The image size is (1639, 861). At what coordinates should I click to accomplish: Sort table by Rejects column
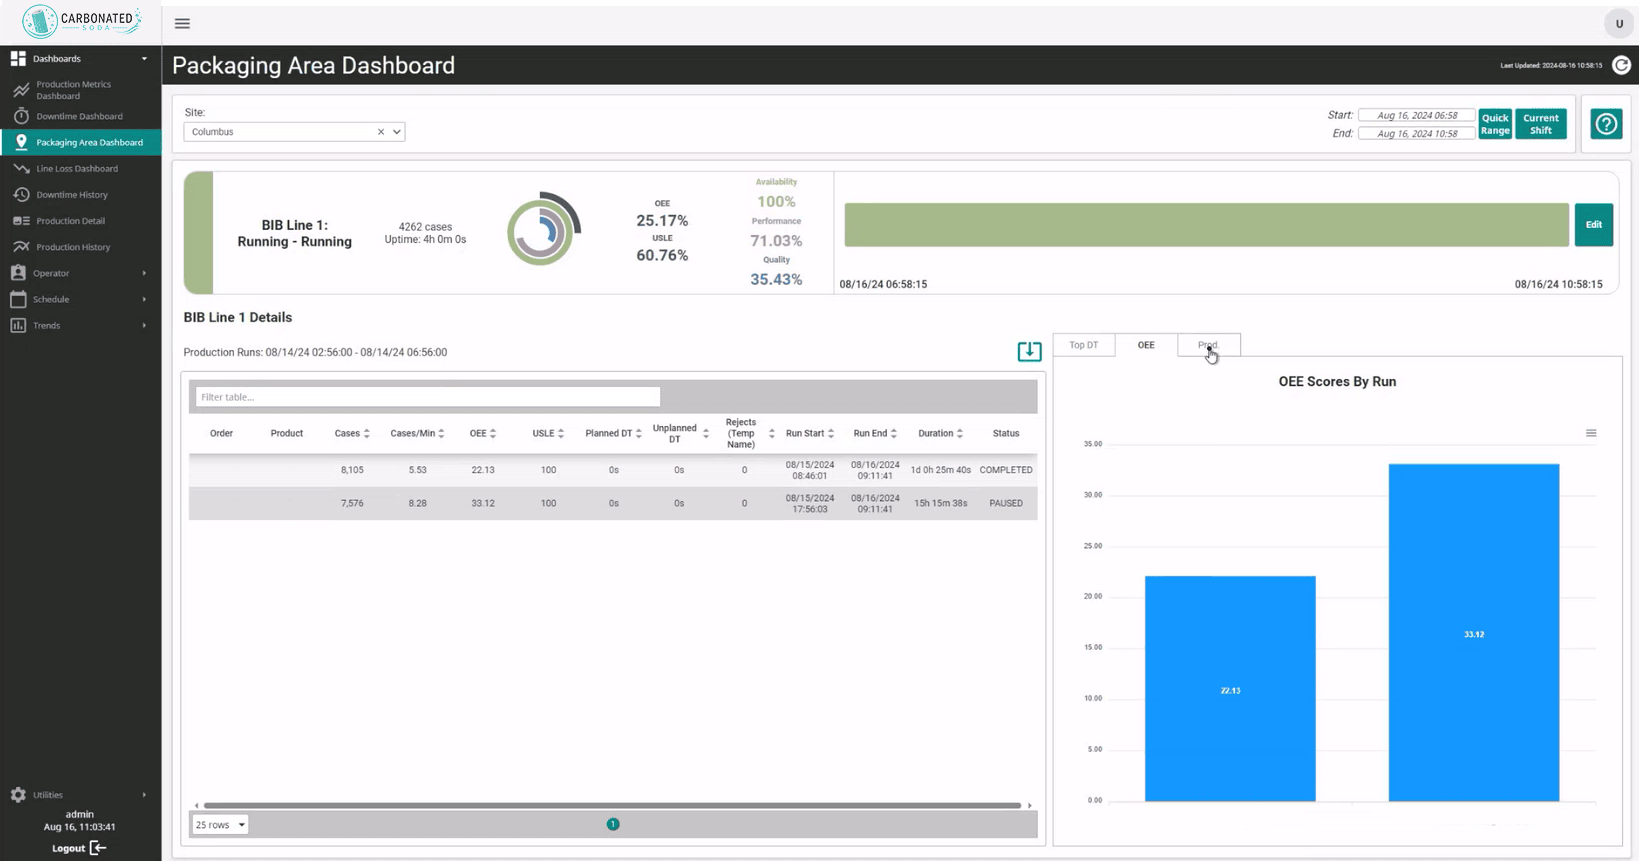click(772, 434)
